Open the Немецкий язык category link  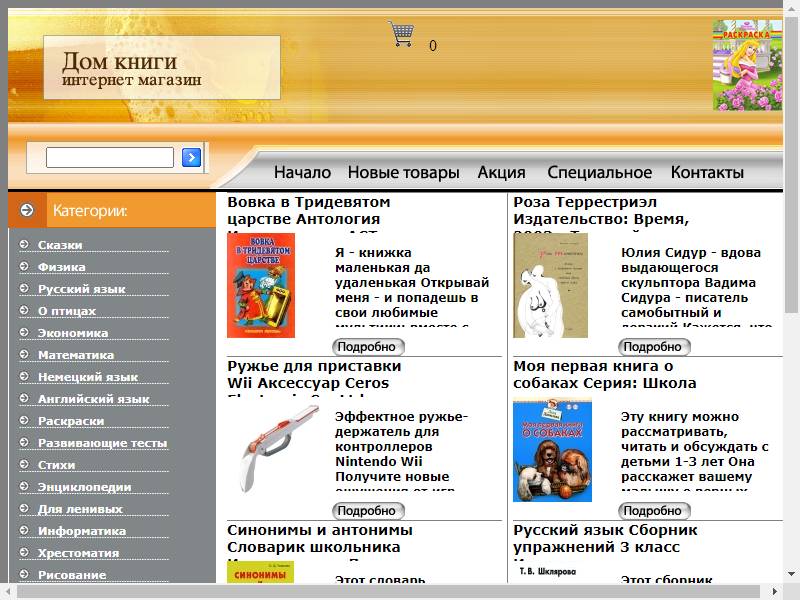88,377
